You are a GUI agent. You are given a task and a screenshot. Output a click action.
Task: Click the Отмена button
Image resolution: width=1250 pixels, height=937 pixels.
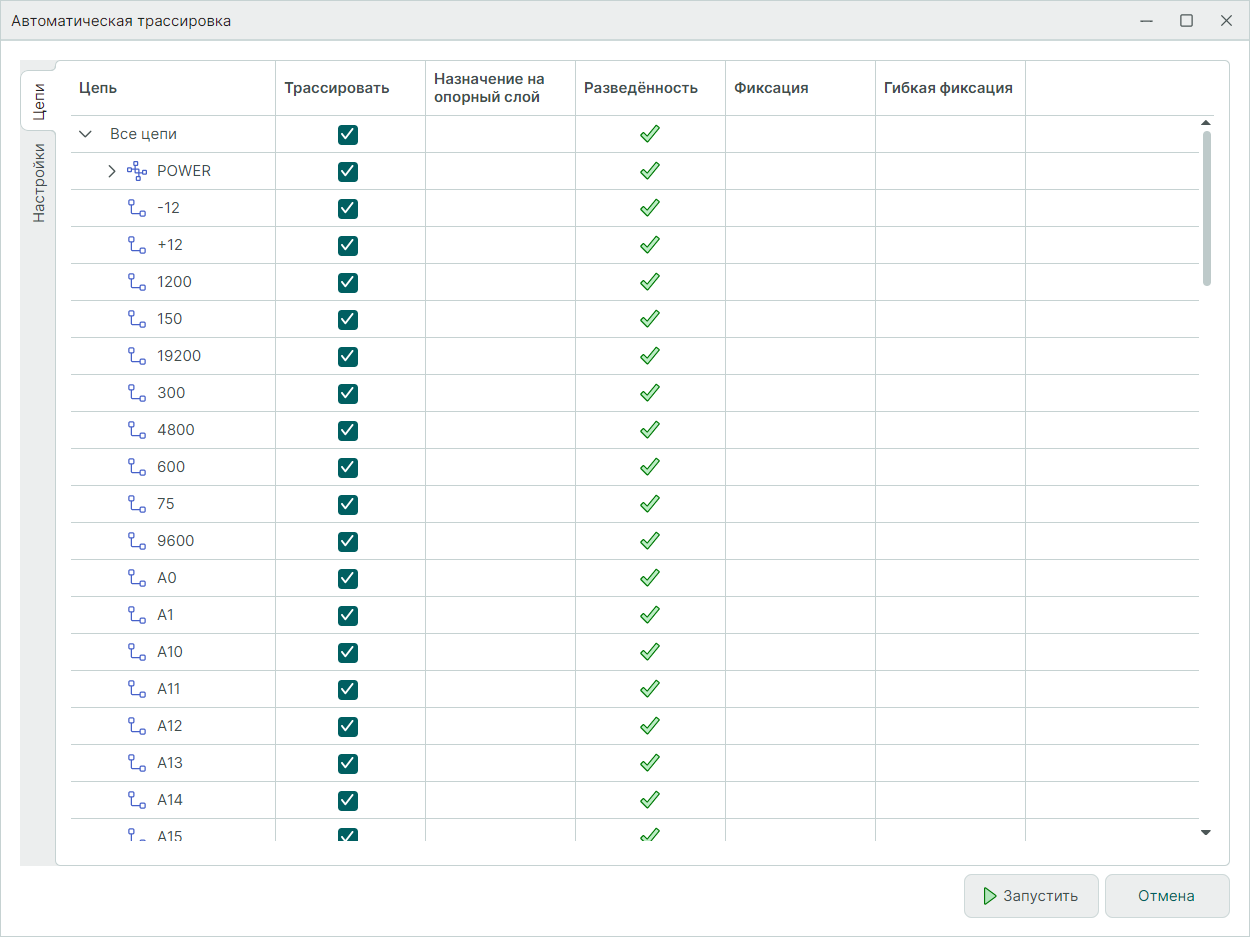pos(1166,896)
